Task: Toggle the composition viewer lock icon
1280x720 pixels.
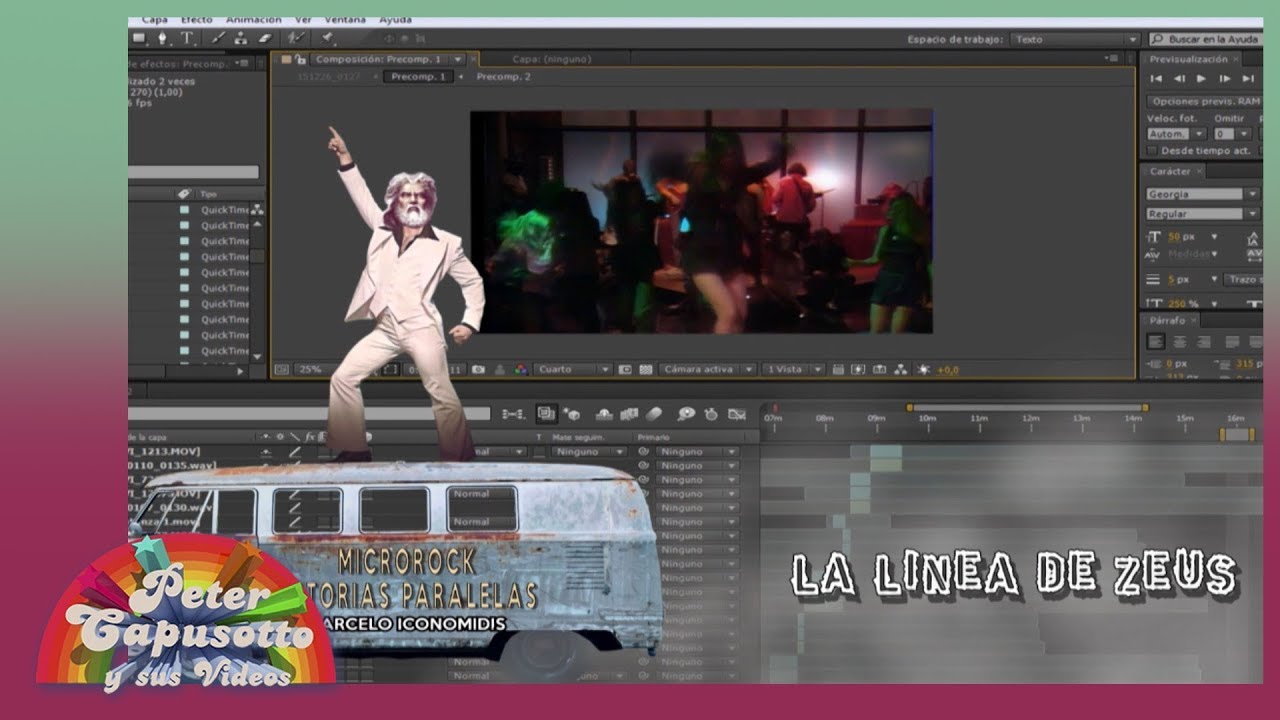Action: pos(300,59)
